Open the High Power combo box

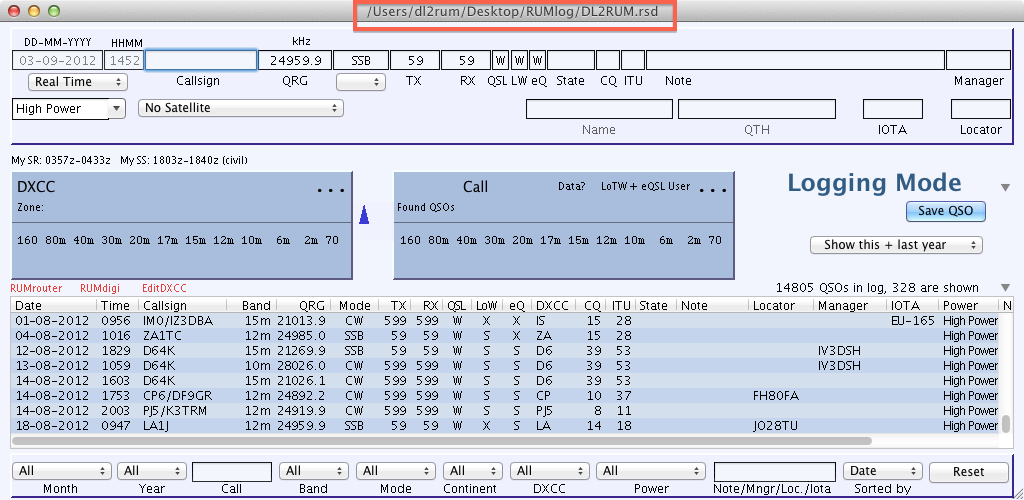click(69, 108)
